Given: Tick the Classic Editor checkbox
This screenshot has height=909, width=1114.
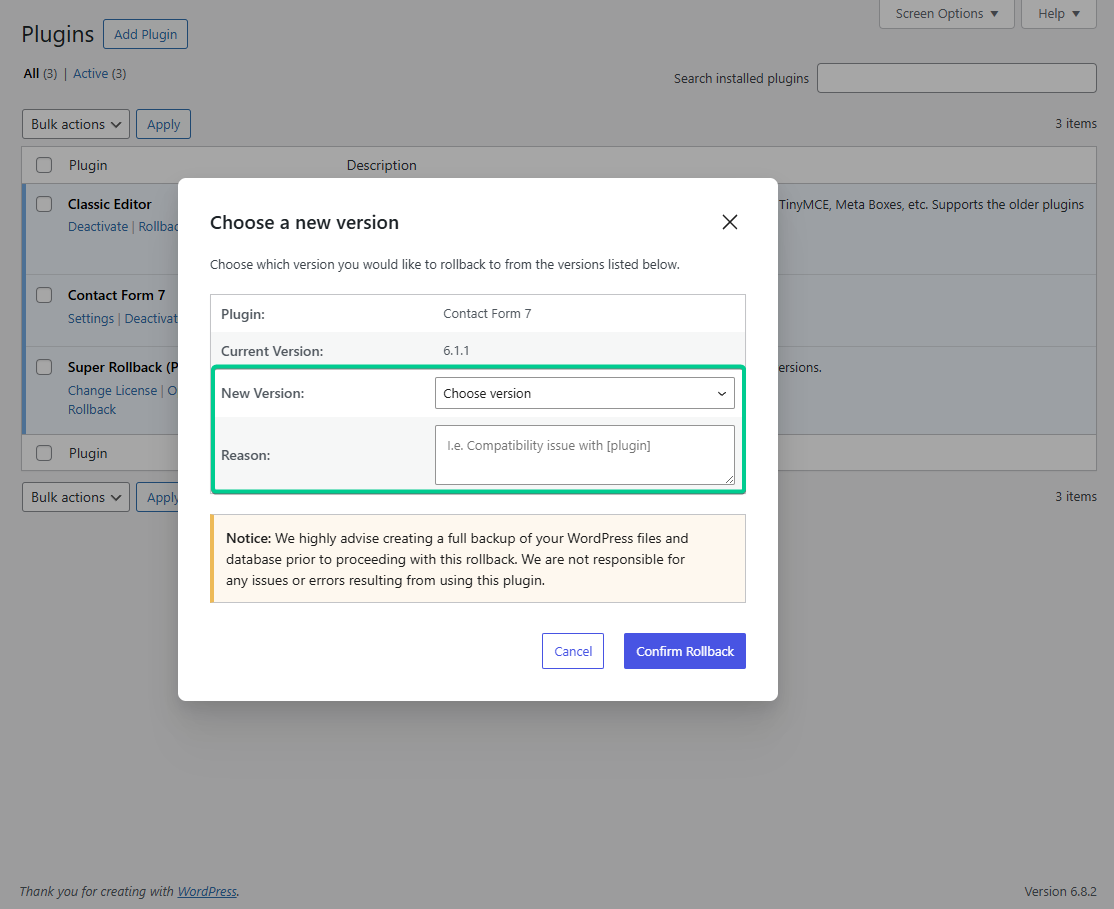Looking at the screenshot, I should click(x=44, y=204).
